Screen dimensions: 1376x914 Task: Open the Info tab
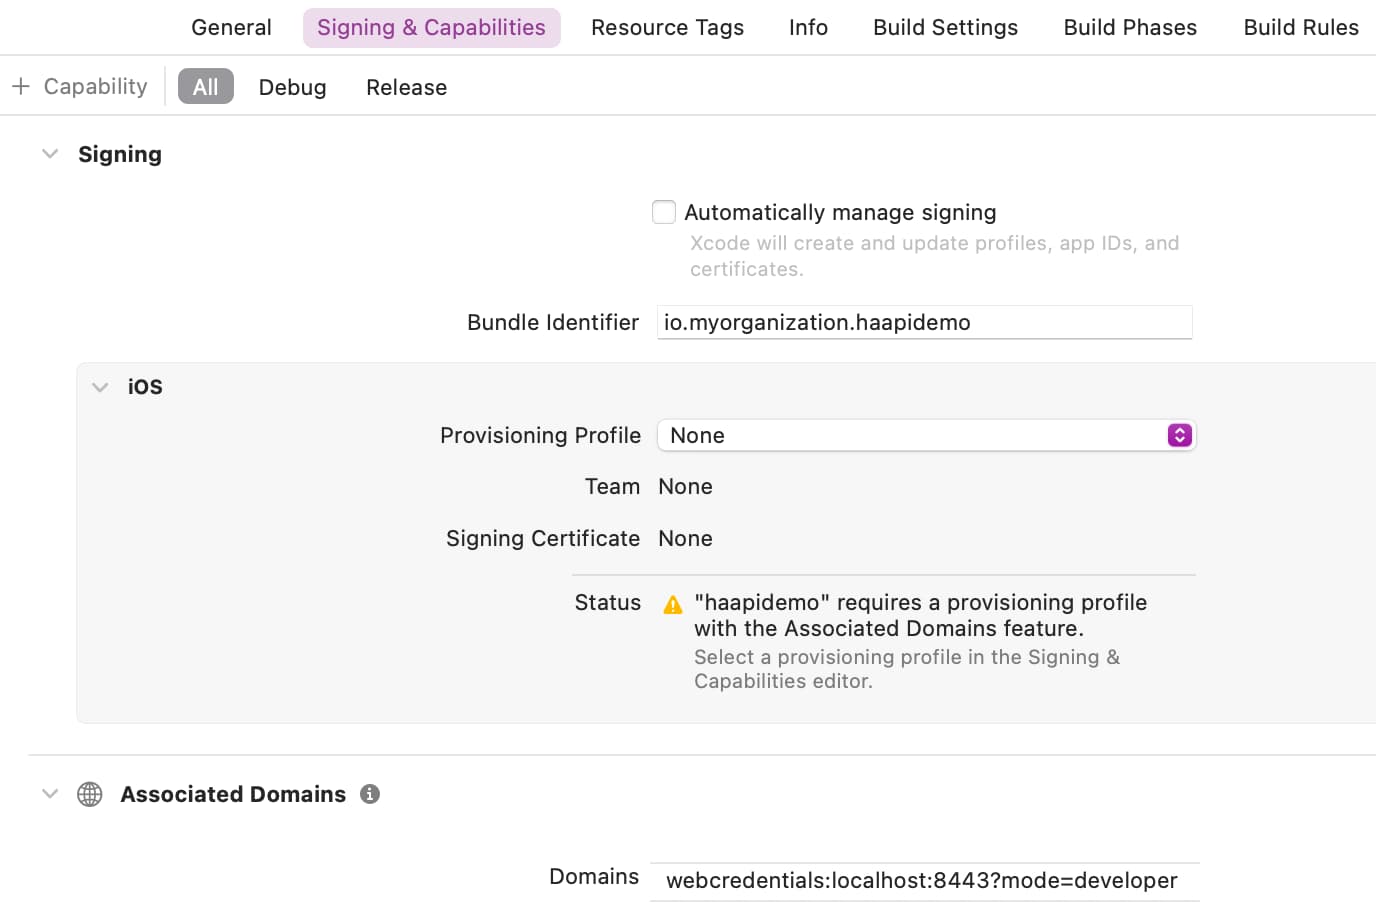coord(808,27)
